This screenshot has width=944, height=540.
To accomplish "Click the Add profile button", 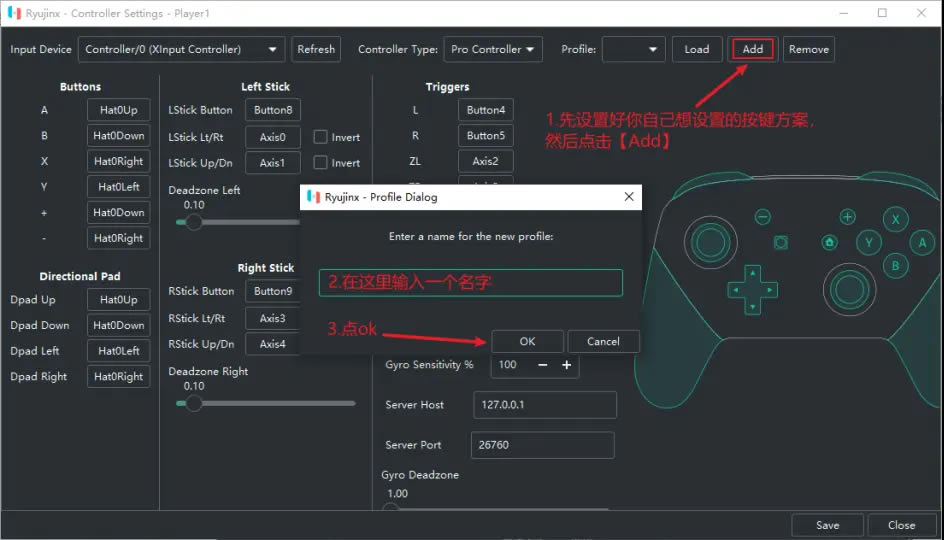I will coord(753,49).
